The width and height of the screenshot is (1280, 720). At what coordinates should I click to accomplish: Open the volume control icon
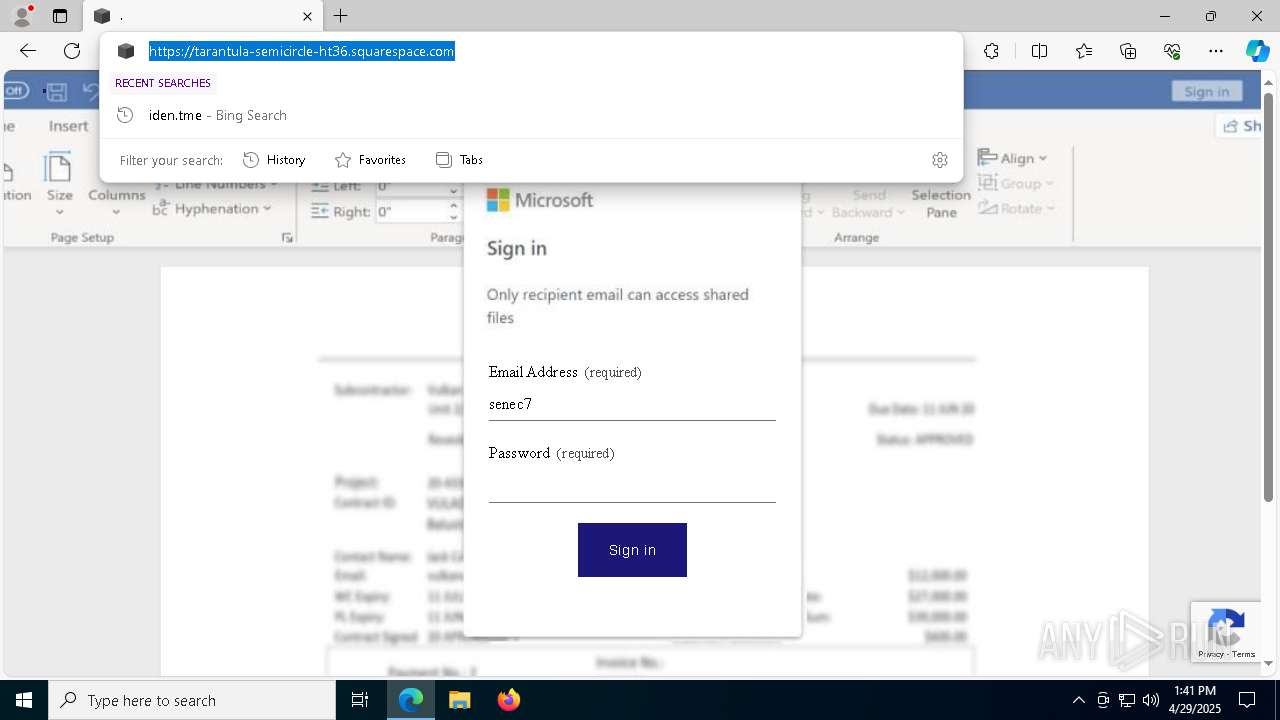pos(1151,700)
